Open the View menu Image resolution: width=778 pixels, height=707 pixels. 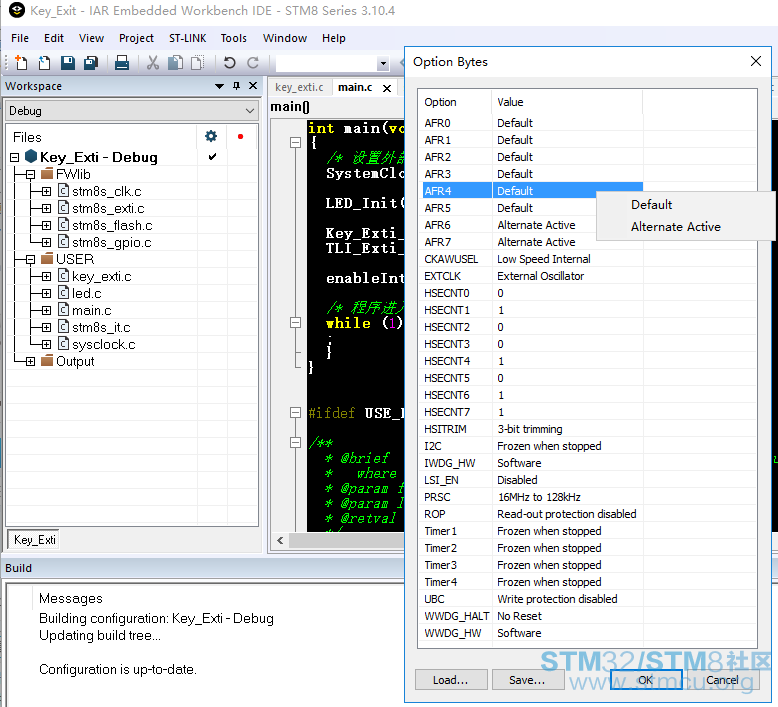pos(91,38)
